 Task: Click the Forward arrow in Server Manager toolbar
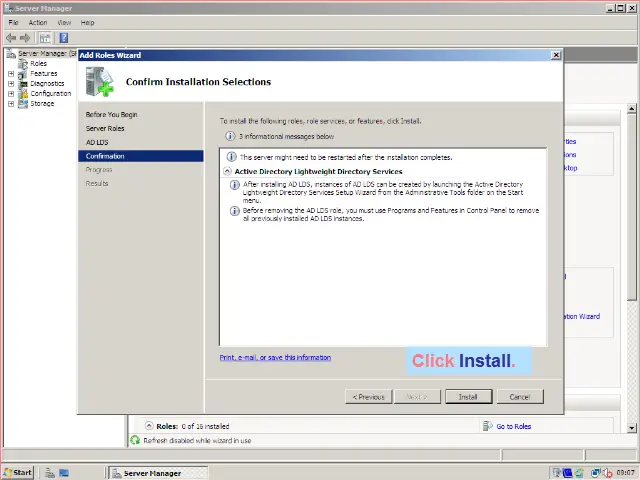25,38
